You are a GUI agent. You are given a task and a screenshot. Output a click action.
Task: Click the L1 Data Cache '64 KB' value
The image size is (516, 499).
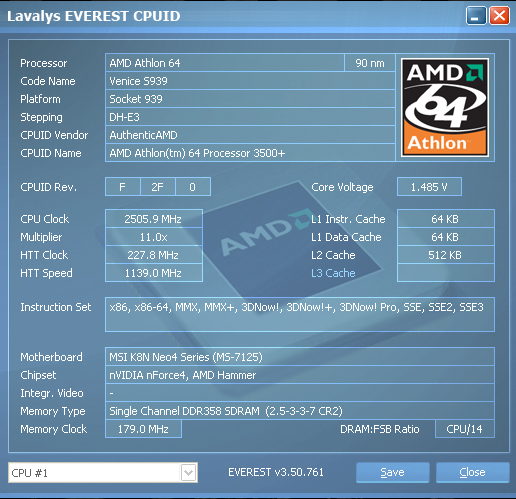point(446,237)
